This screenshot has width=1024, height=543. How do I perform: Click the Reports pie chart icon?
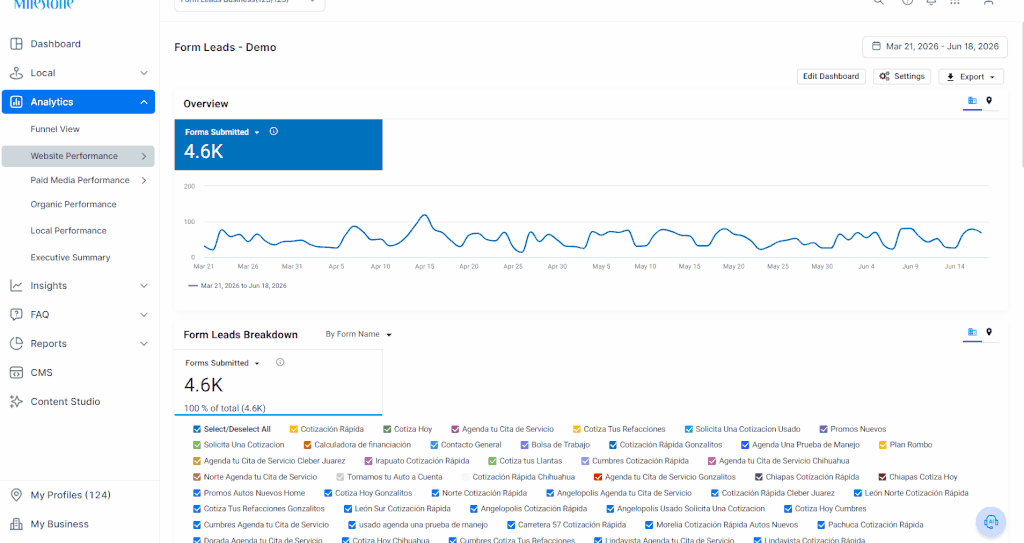16,344
